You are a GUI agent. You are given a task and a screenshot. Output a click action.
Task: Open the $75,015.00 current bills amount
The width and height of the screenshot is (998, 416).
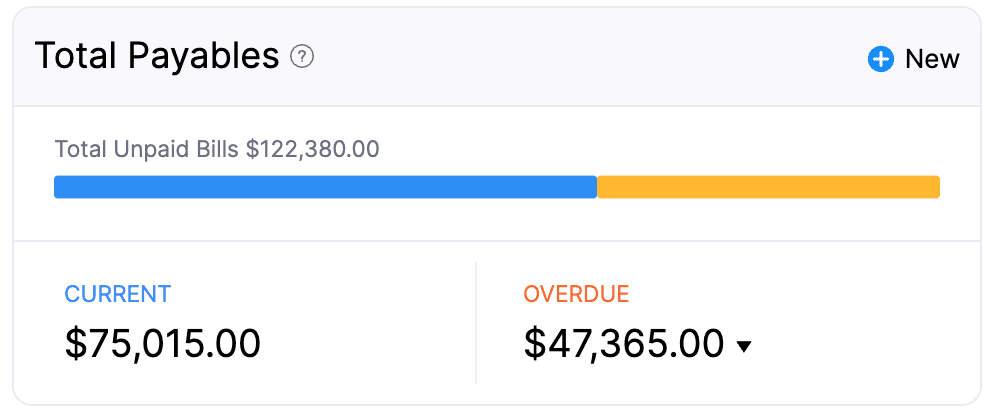point(163,343)
